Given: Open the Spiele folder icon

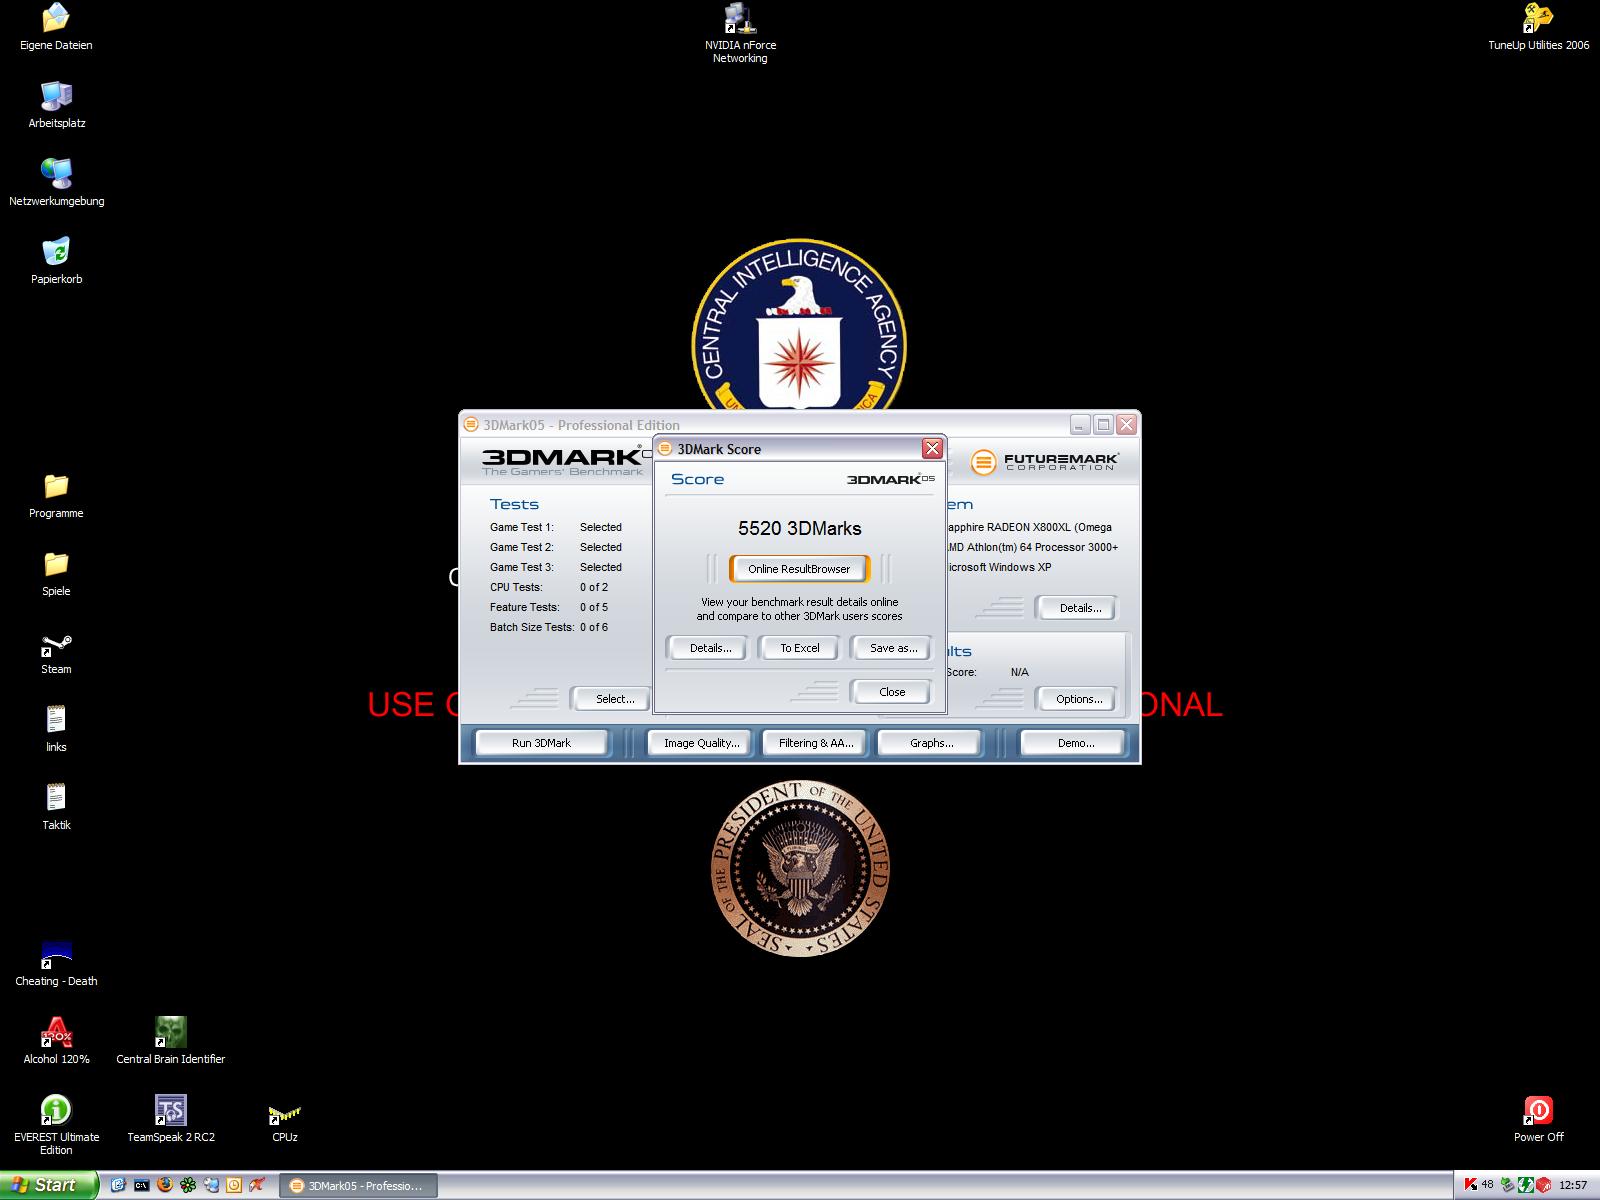Looking at the screenshot, I should point(56,573).
